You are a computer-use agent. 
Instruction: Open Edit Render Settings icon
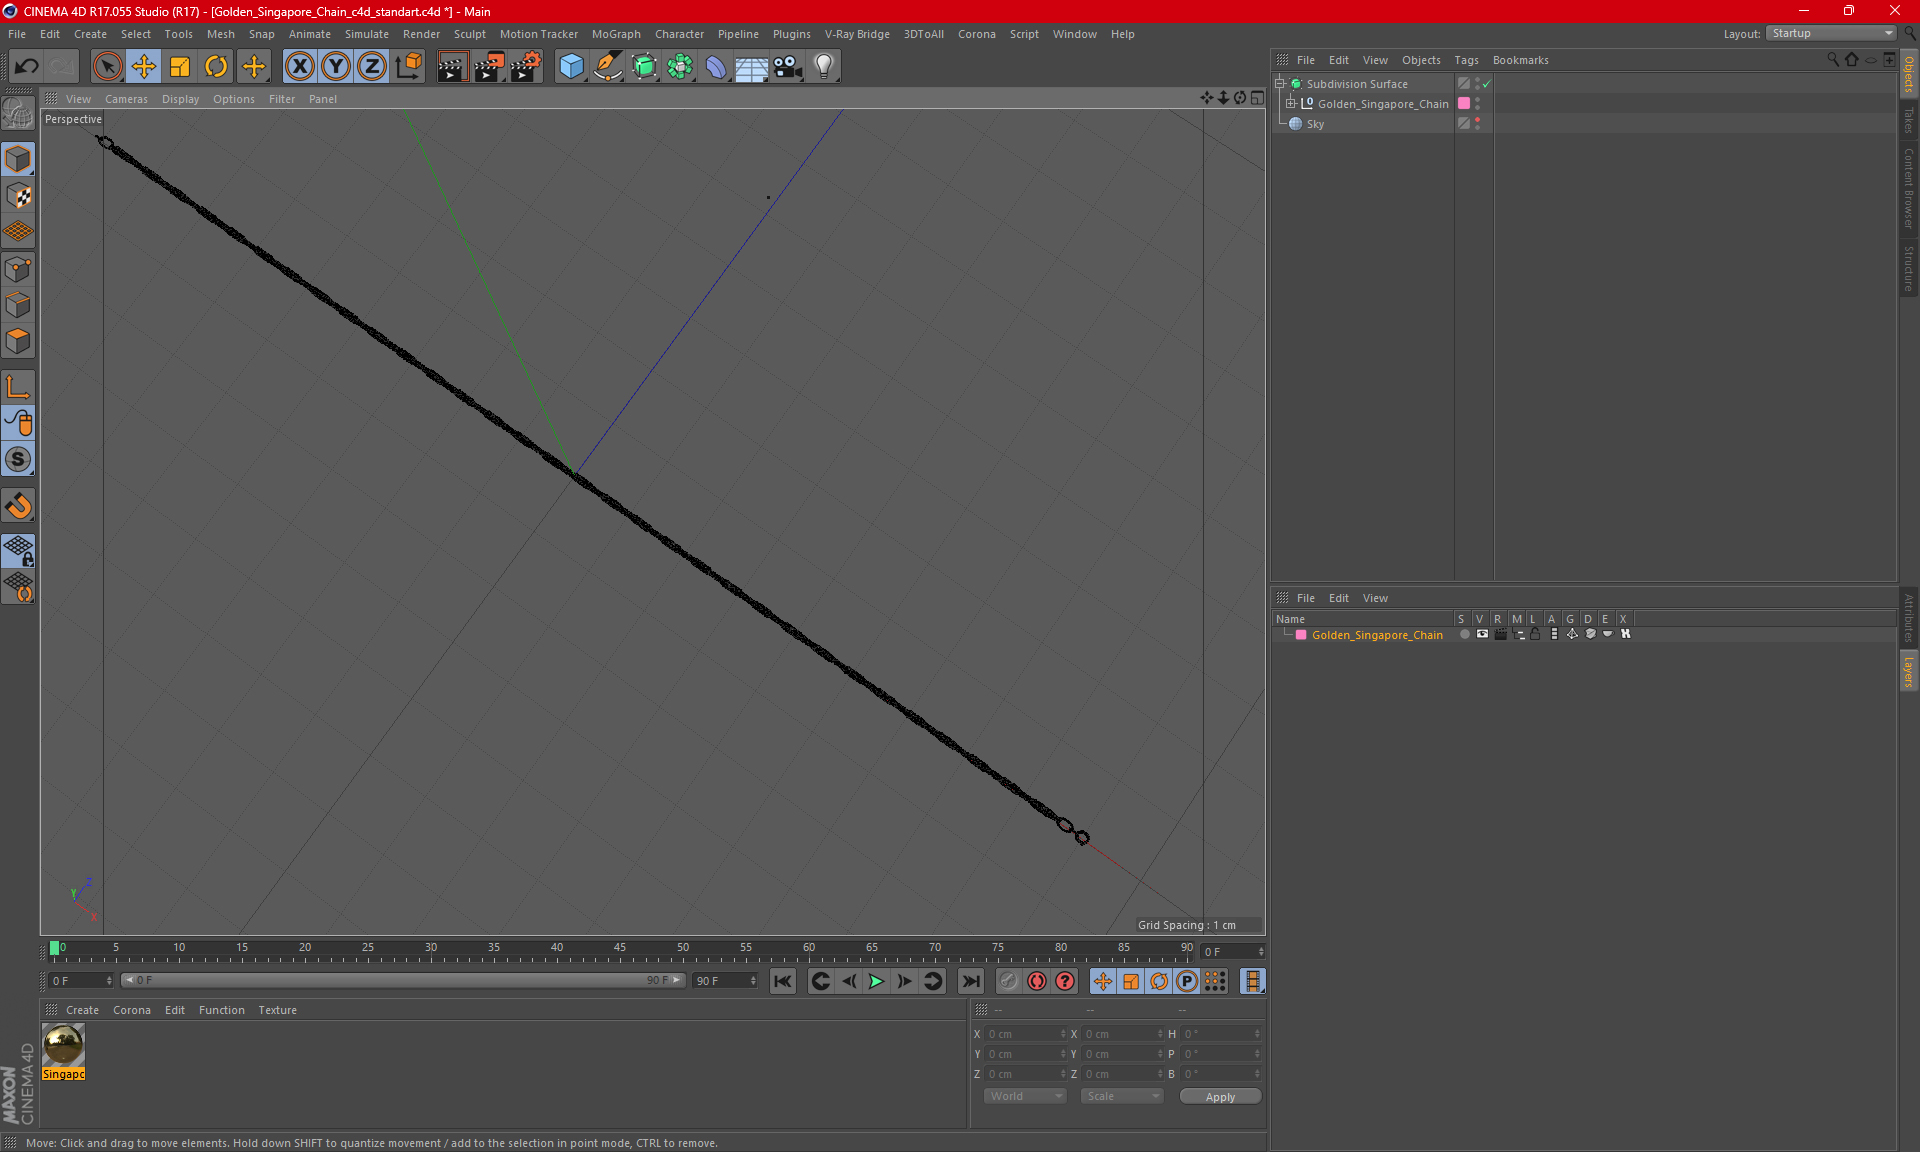pos(525,67)
